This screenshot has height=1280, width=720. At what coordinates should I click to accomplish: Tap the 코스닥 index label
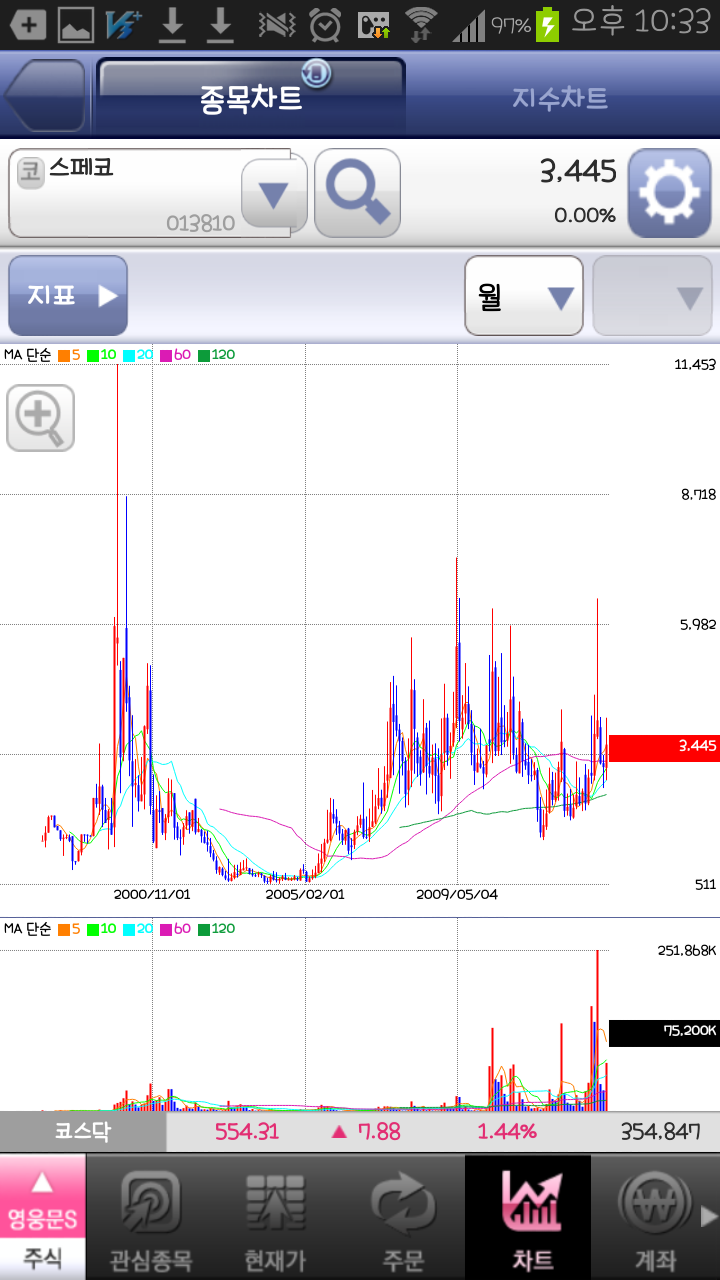pyautogui.click(x=83, y=1132)
